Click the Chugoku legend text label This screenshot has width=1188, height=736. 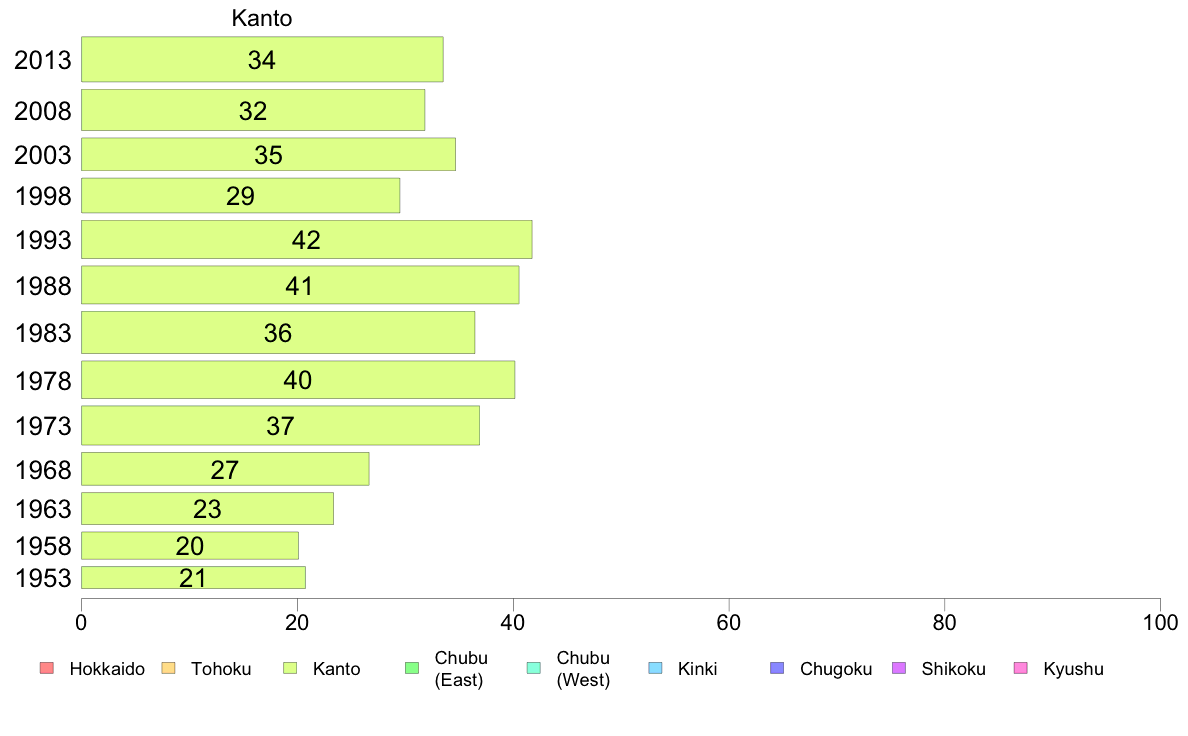click(836, 669)
